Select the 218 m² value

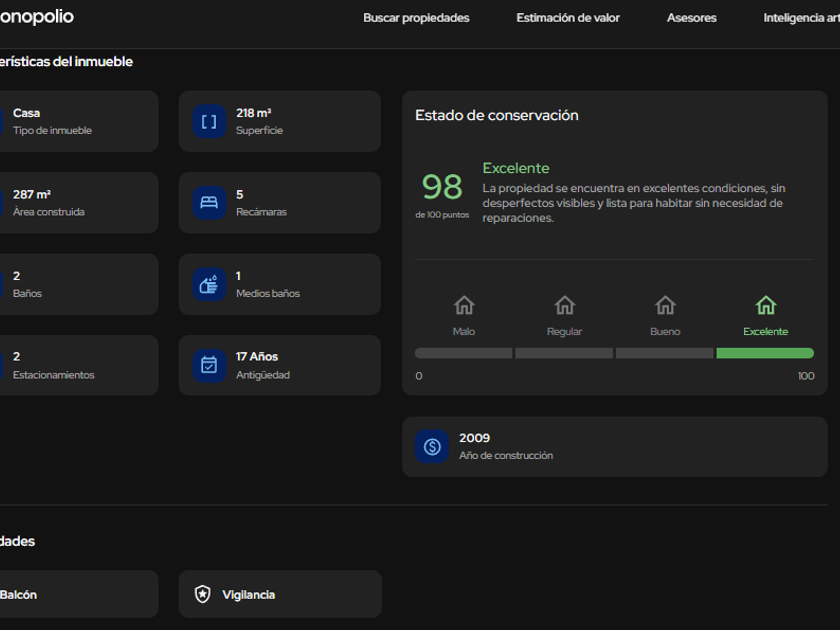click(253, 113)
